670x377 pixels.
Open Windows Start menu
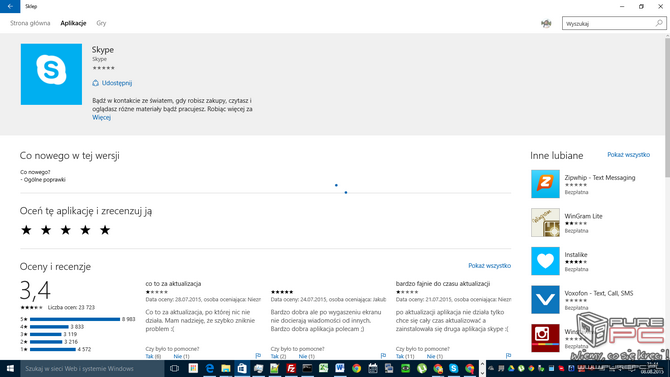point(10,368)
